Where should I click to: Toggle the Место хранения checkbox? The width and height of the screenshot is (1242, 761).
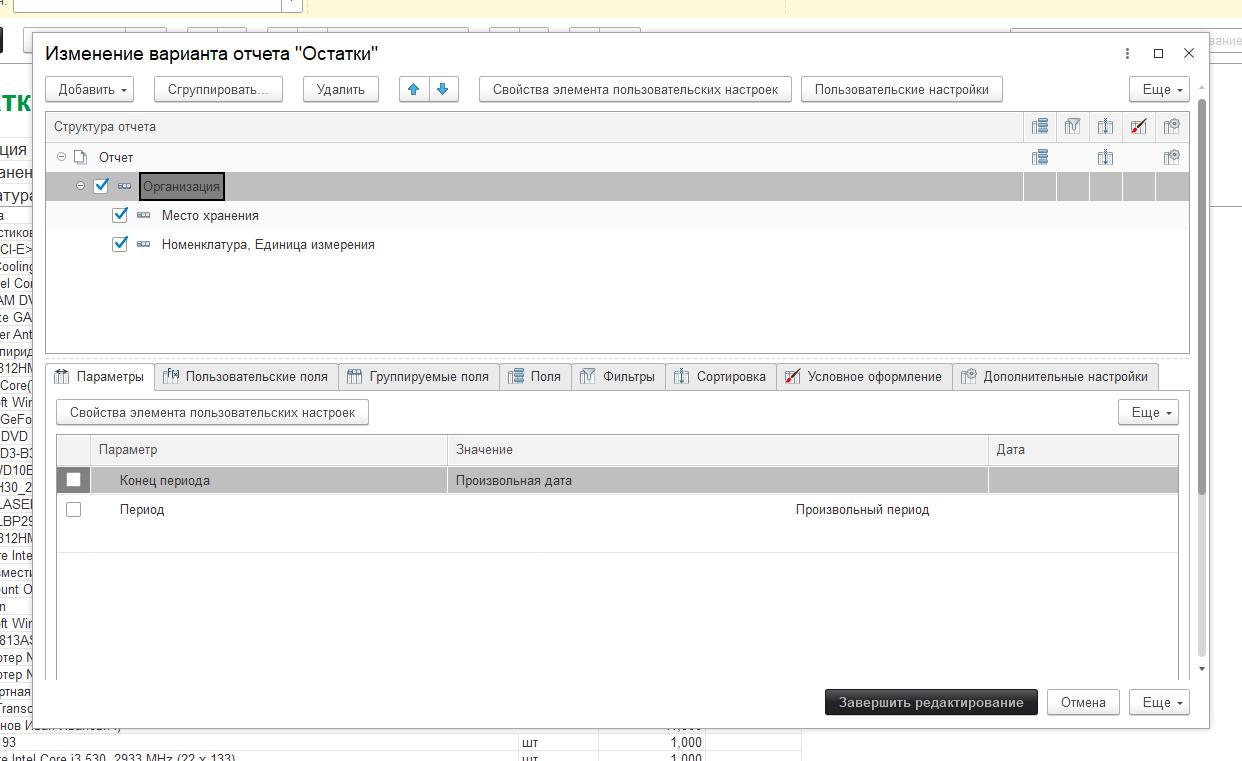pos(120,215)
